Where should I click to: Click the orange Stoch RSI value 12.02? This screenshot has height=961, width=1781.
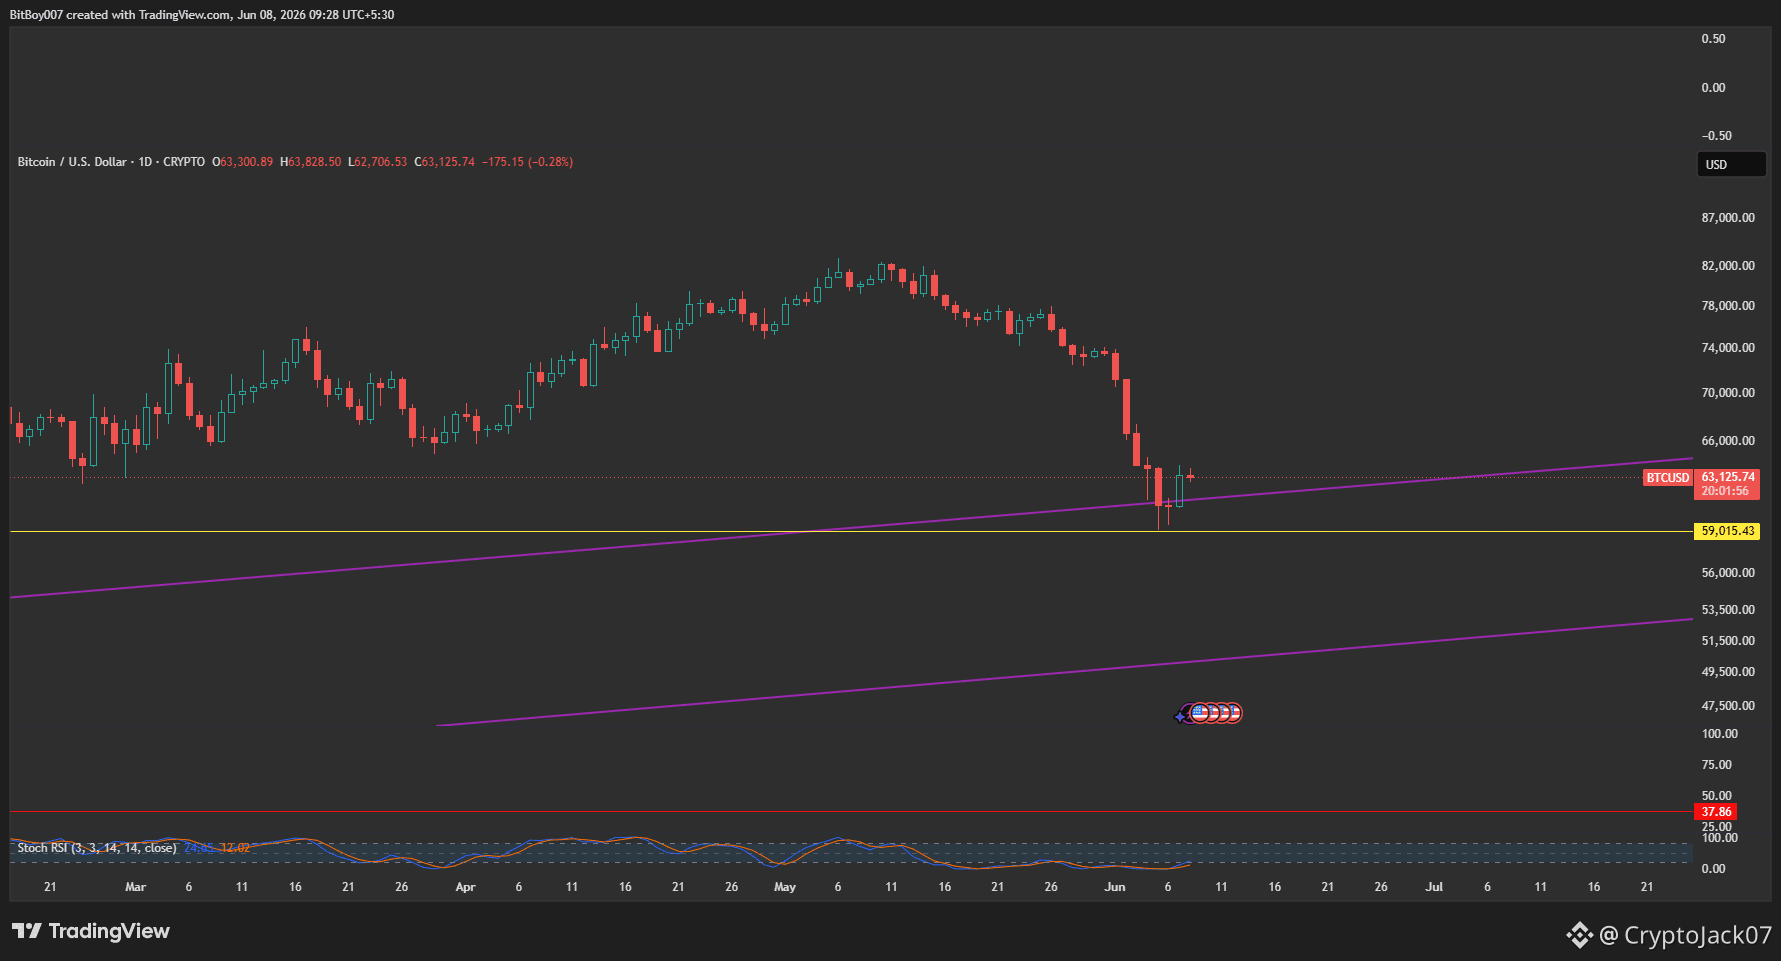235,848
